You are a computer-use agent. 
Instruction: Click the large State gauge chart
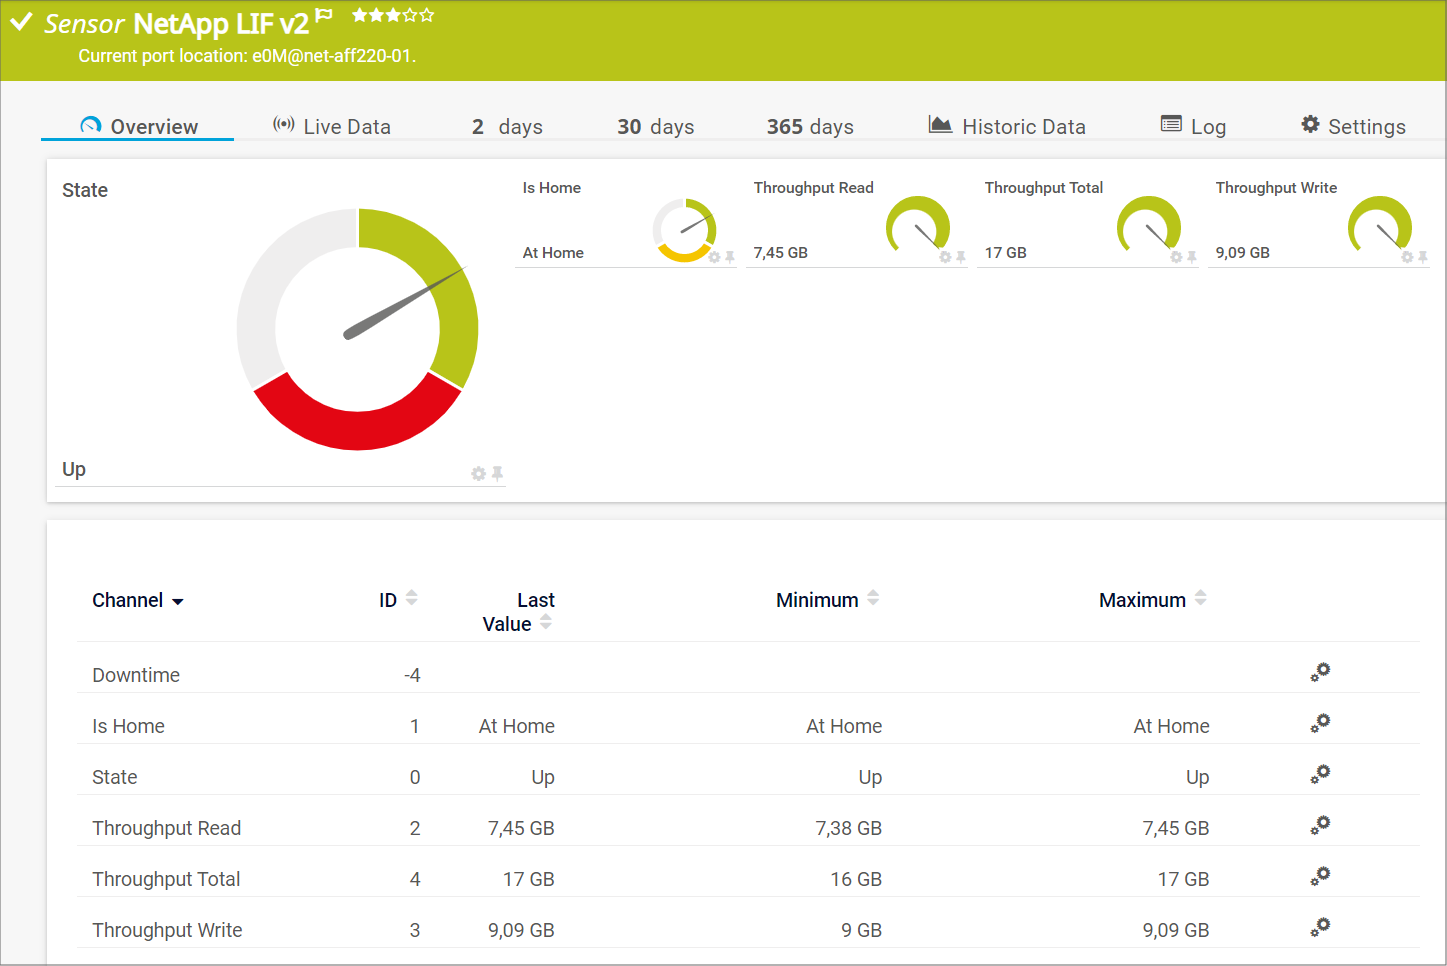[x=357, y=329]
